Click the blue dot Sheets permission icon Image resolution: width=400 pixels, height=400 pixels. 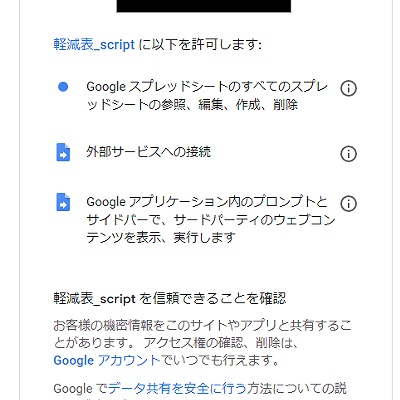point(63,87)
